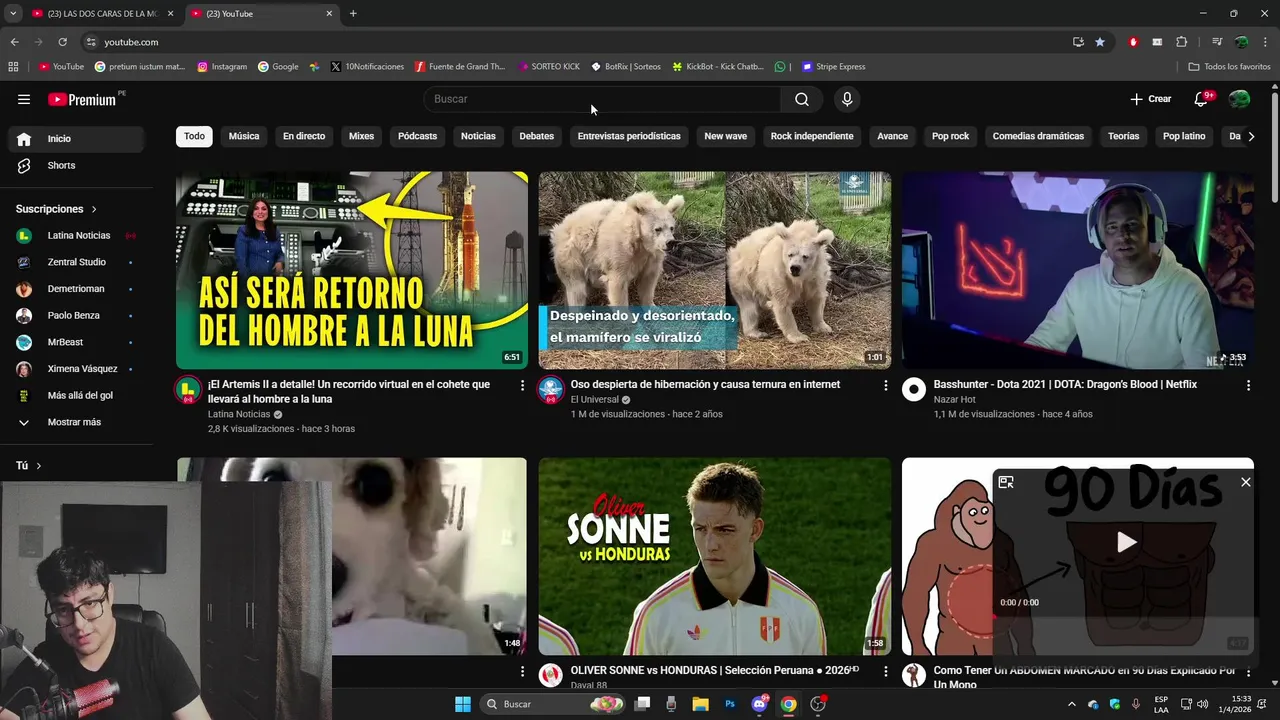Select the Noticias filter chip
The width and height of the screenshot is (1280, 720).
478,136
